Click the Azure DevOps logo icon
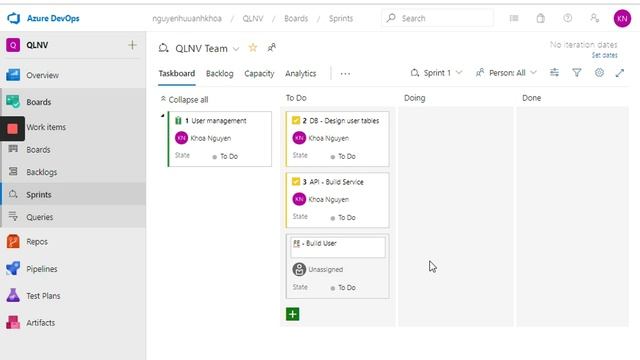 pyautogui.click(x=13, y=18)
